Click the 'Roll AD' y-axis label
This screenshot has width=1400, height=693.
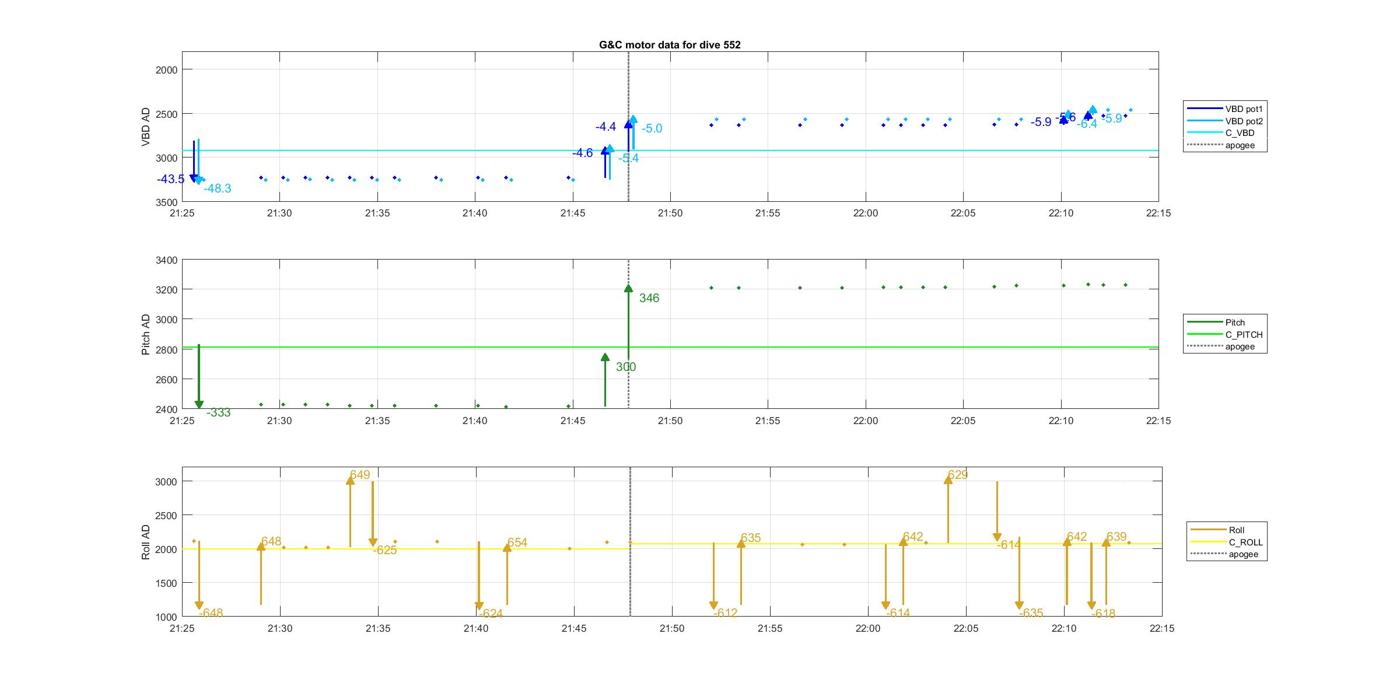click(x=146, y=541)
